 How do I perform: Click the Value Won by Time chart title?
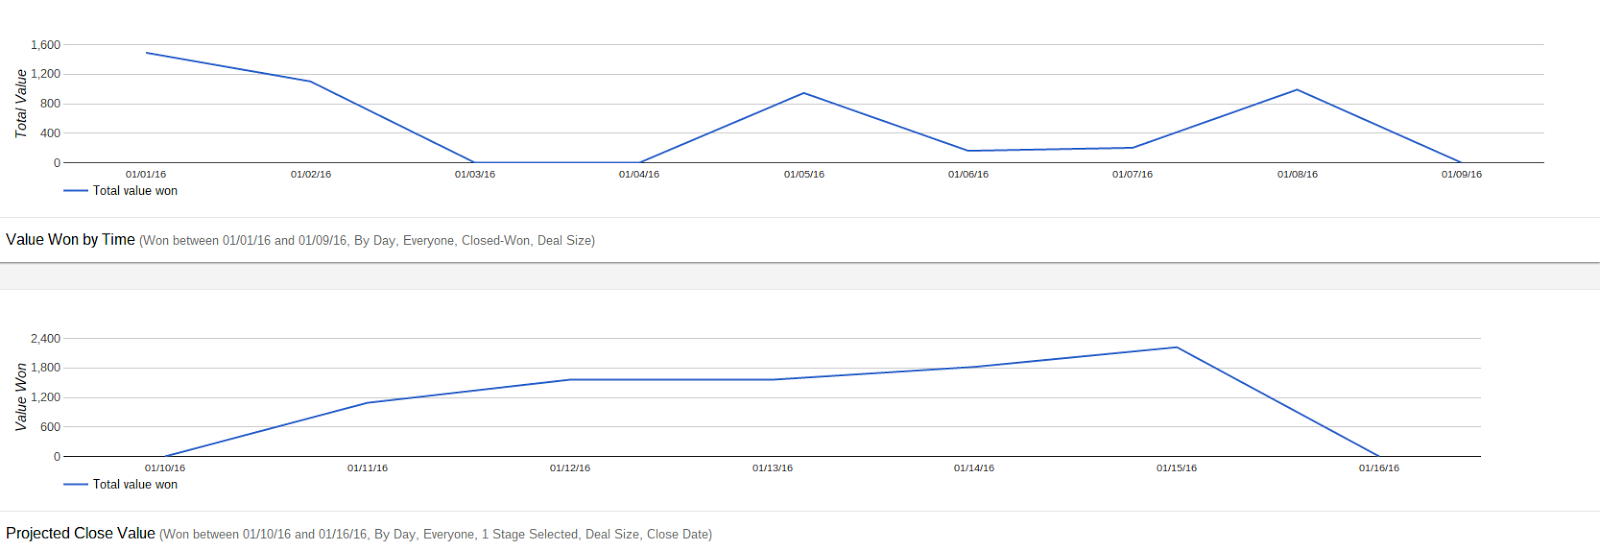(x=70, y=240)
